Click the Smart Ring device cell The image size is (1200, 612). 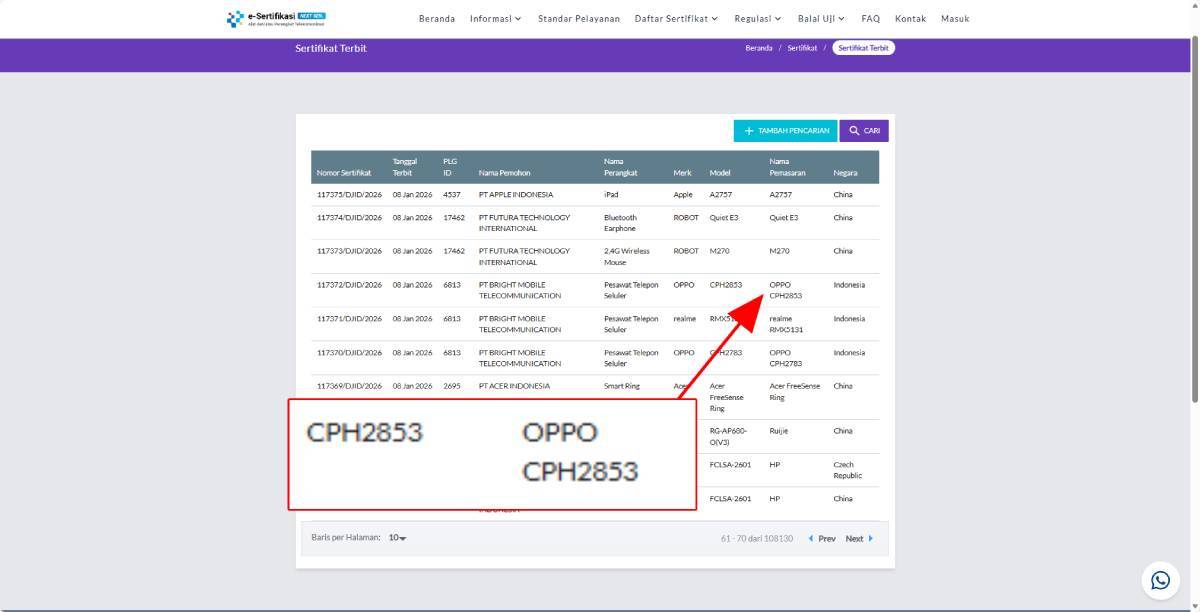coord(621,386)
